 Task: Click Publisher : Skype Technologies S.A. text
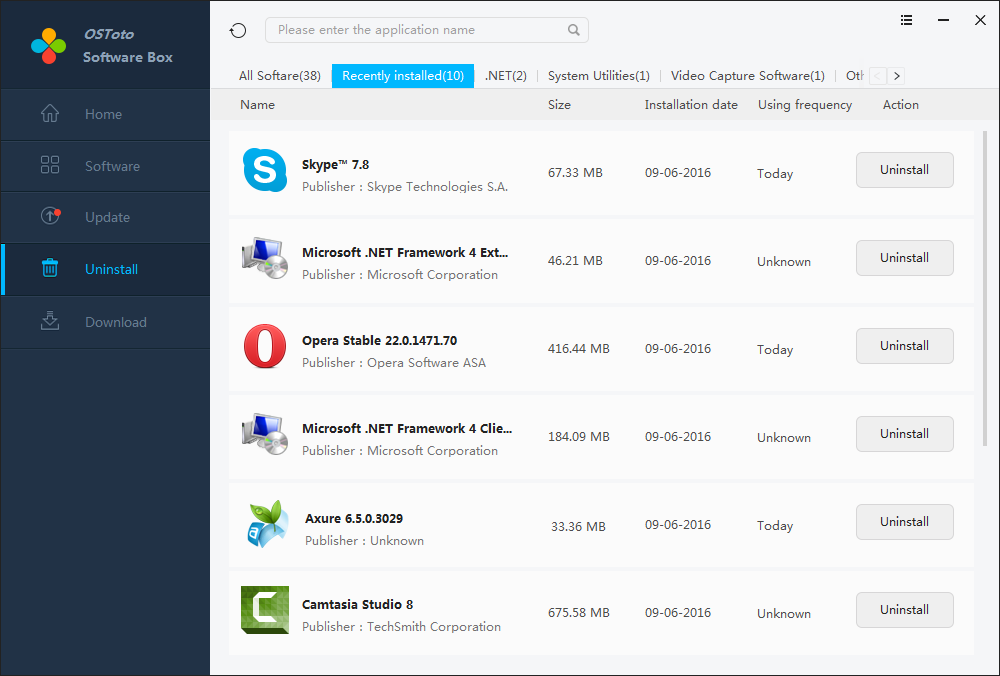coord(405,187)
